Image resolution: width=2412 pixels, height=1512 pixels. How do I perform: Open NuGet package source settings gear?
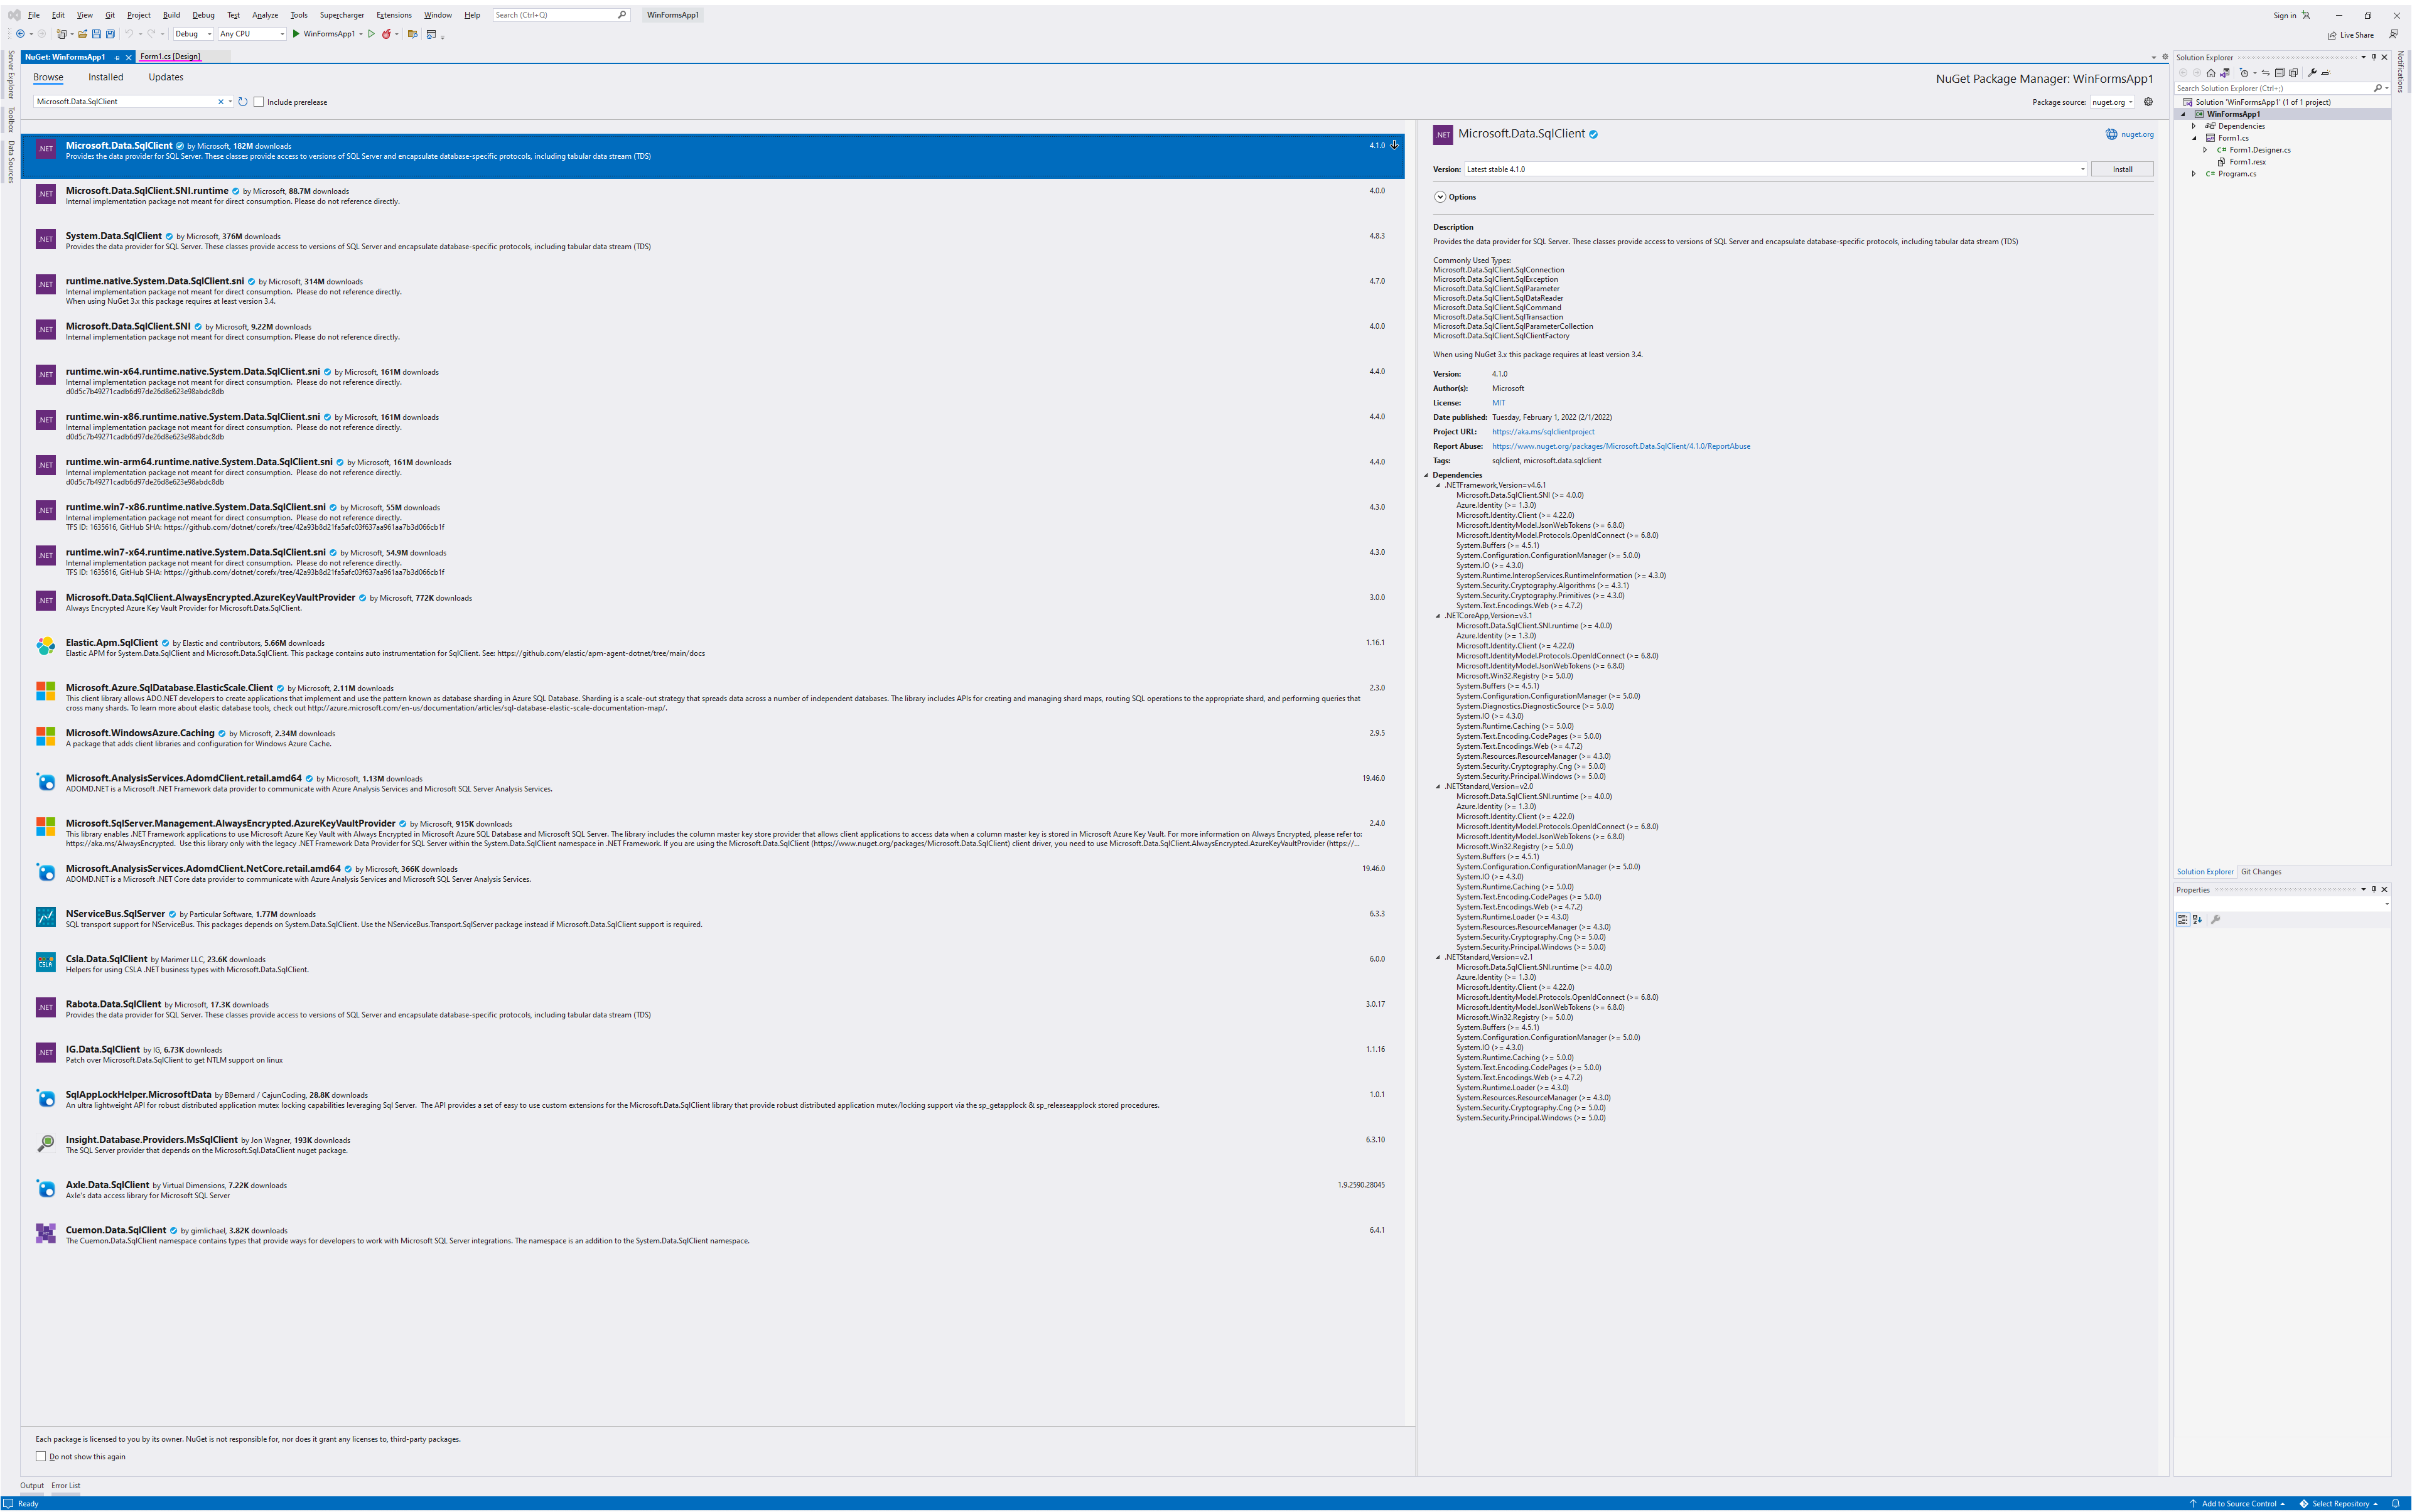click(x=2148, y=102)
